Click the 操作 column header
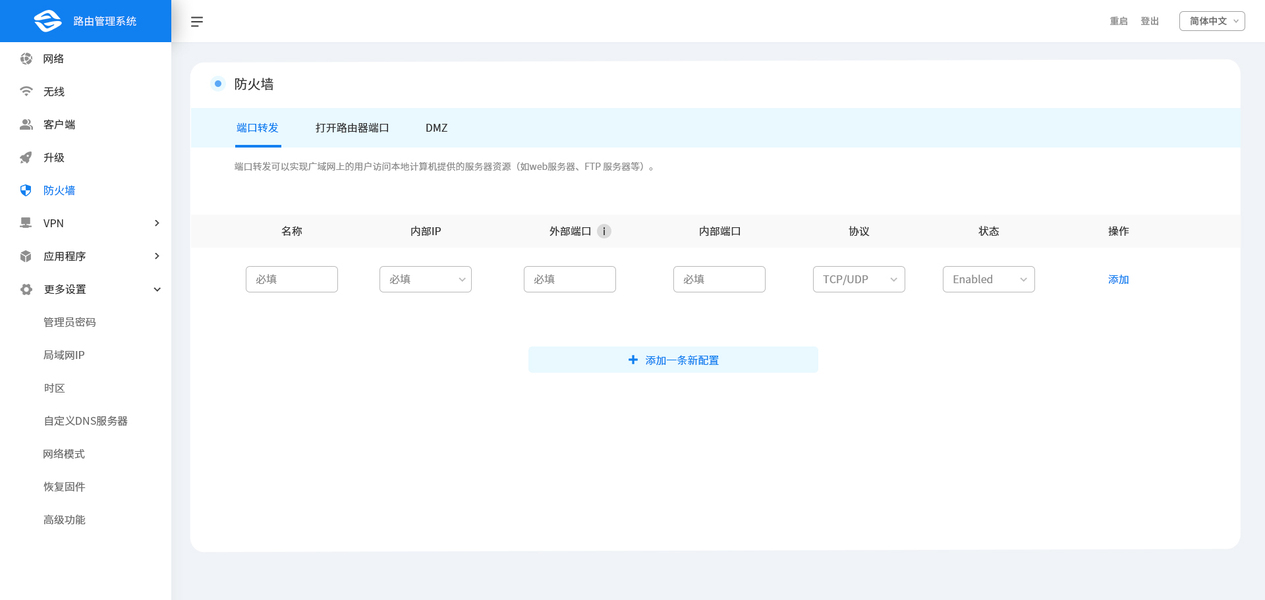The image size is (1265, 600). pyautogui.click(x=1118, y=231)
